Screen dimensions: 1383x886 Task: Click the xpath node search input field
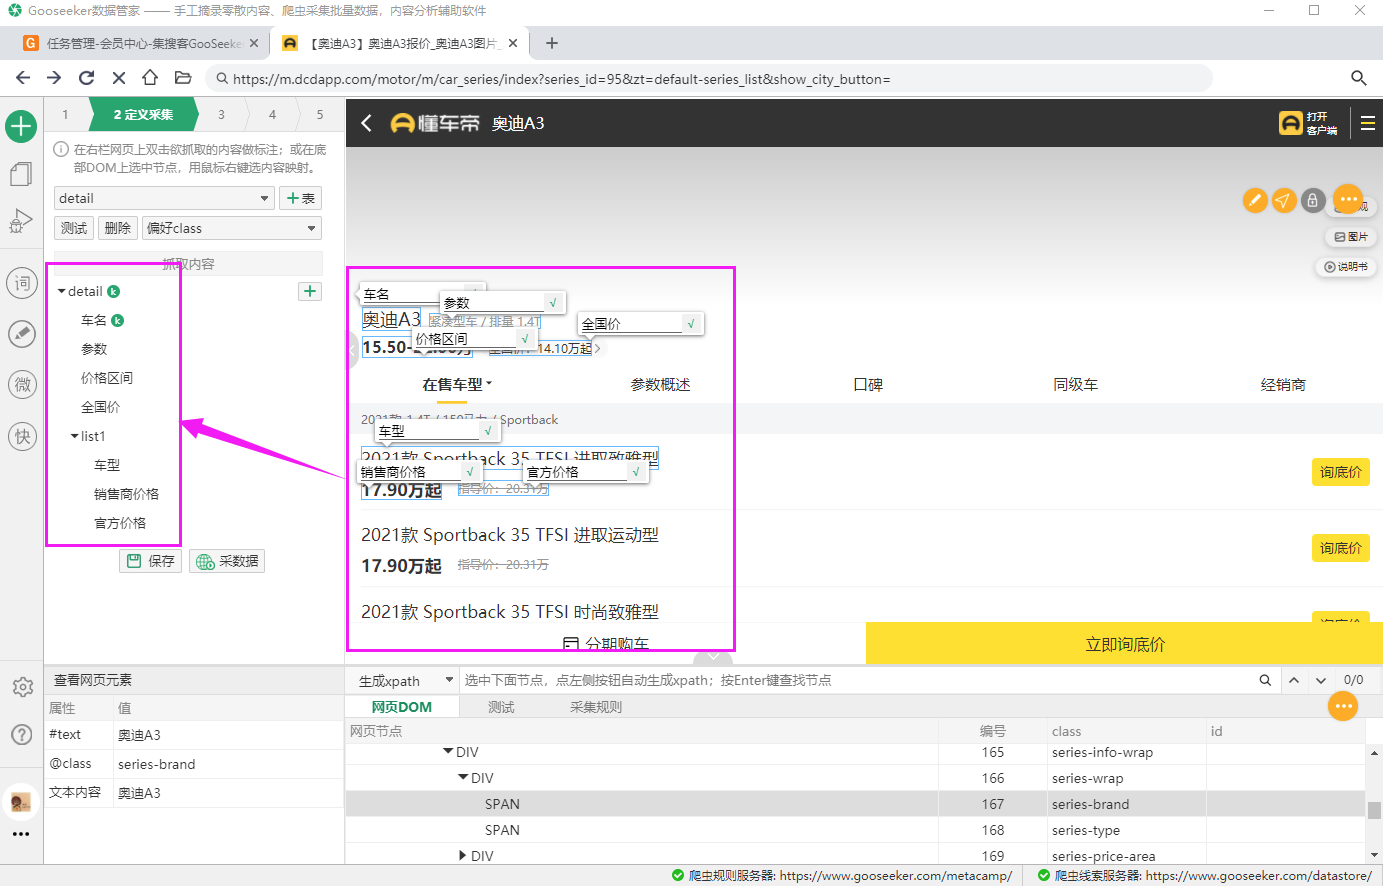click(855, 680)
